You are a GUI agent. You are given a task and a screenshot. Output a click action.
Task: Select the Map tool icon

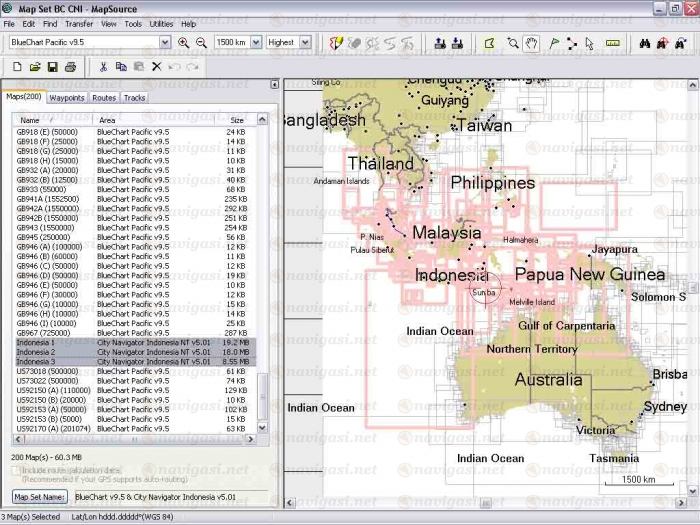tap(489, 43)
